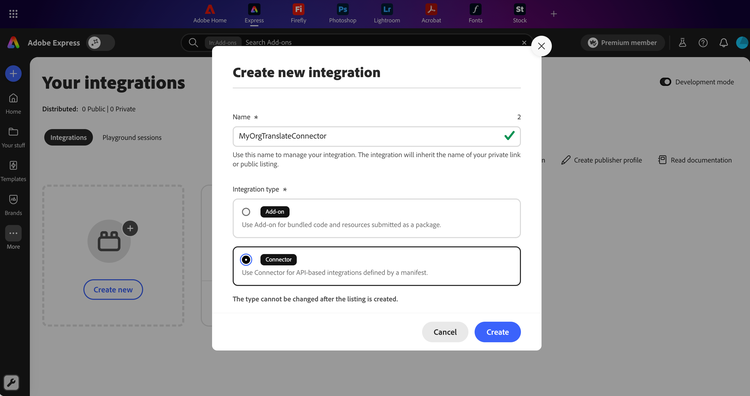The image size is (750, 396).
Task: Toggle the switch beside Adobe Express title
Action: (x=100, y=43)
